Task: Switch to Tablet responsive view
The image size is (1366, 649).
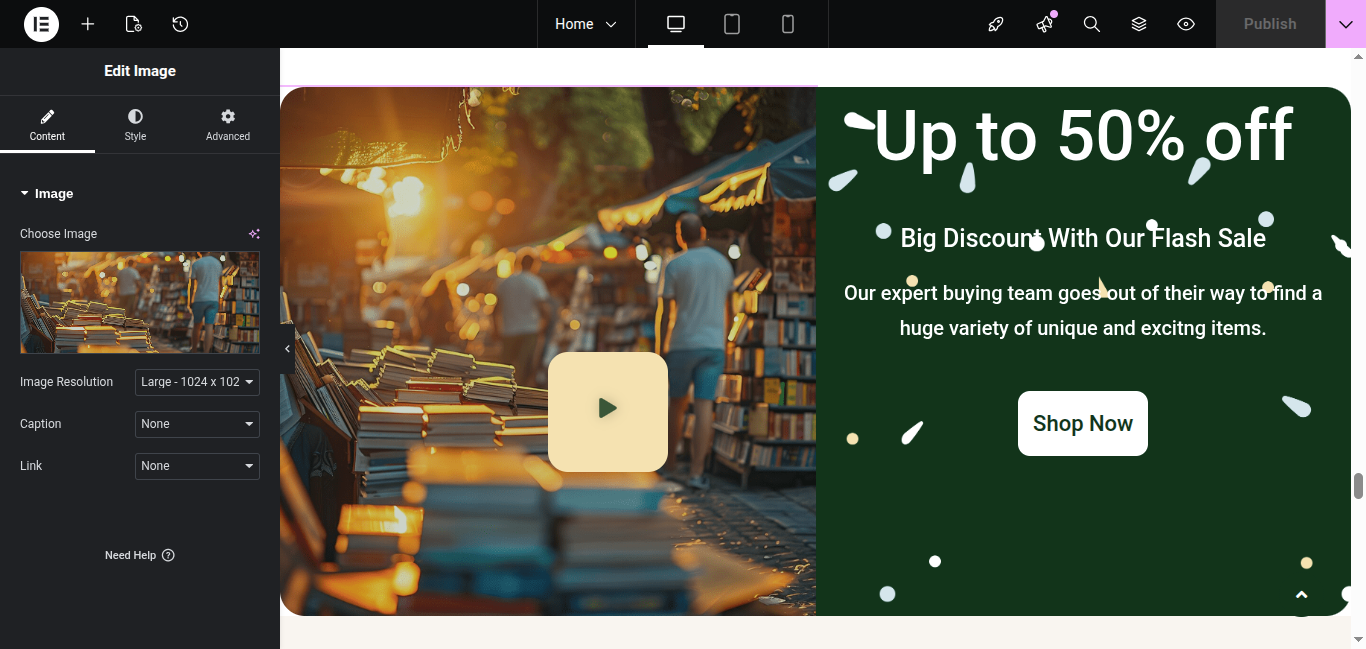Action: 732,24
